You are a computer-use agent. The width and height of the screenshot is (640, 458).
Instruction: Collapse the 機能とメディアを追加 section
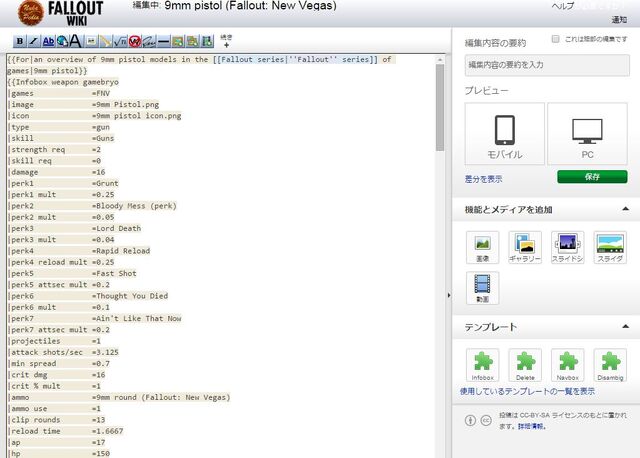pos(625,209)
